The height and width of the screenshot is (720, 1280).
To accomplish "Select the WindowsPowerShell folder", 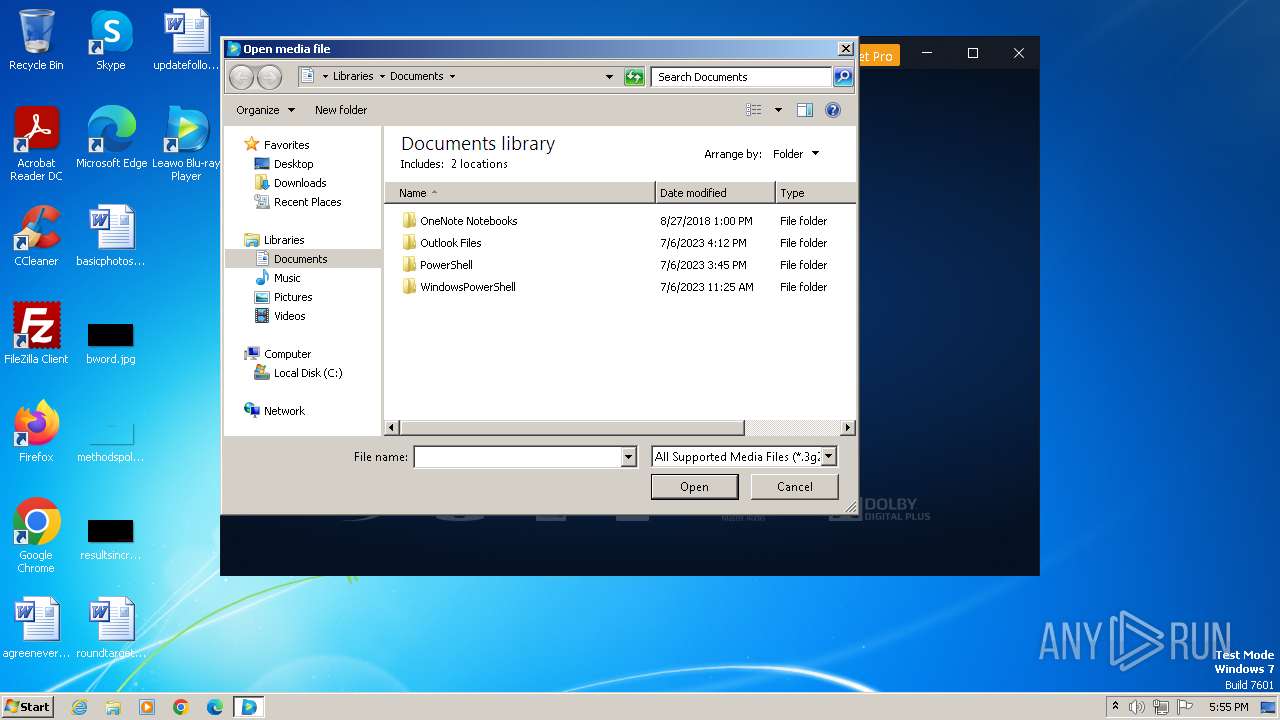I will 467,287.
